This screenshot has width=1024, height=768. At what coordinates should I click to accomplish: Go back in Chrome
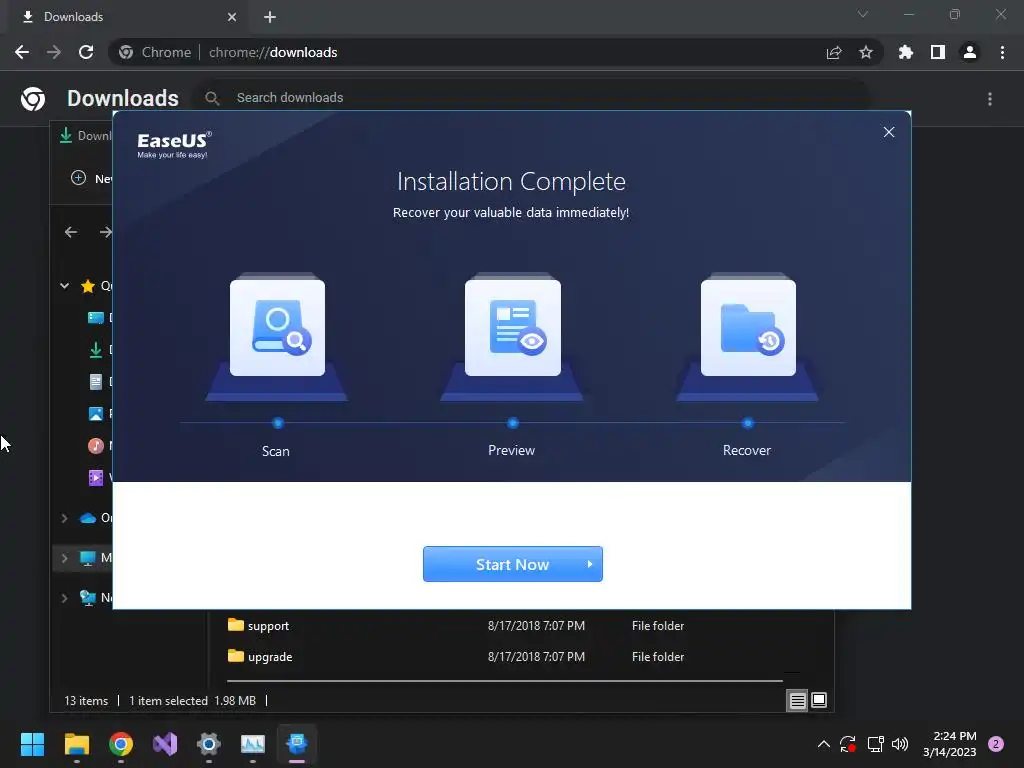pos(22,52)
